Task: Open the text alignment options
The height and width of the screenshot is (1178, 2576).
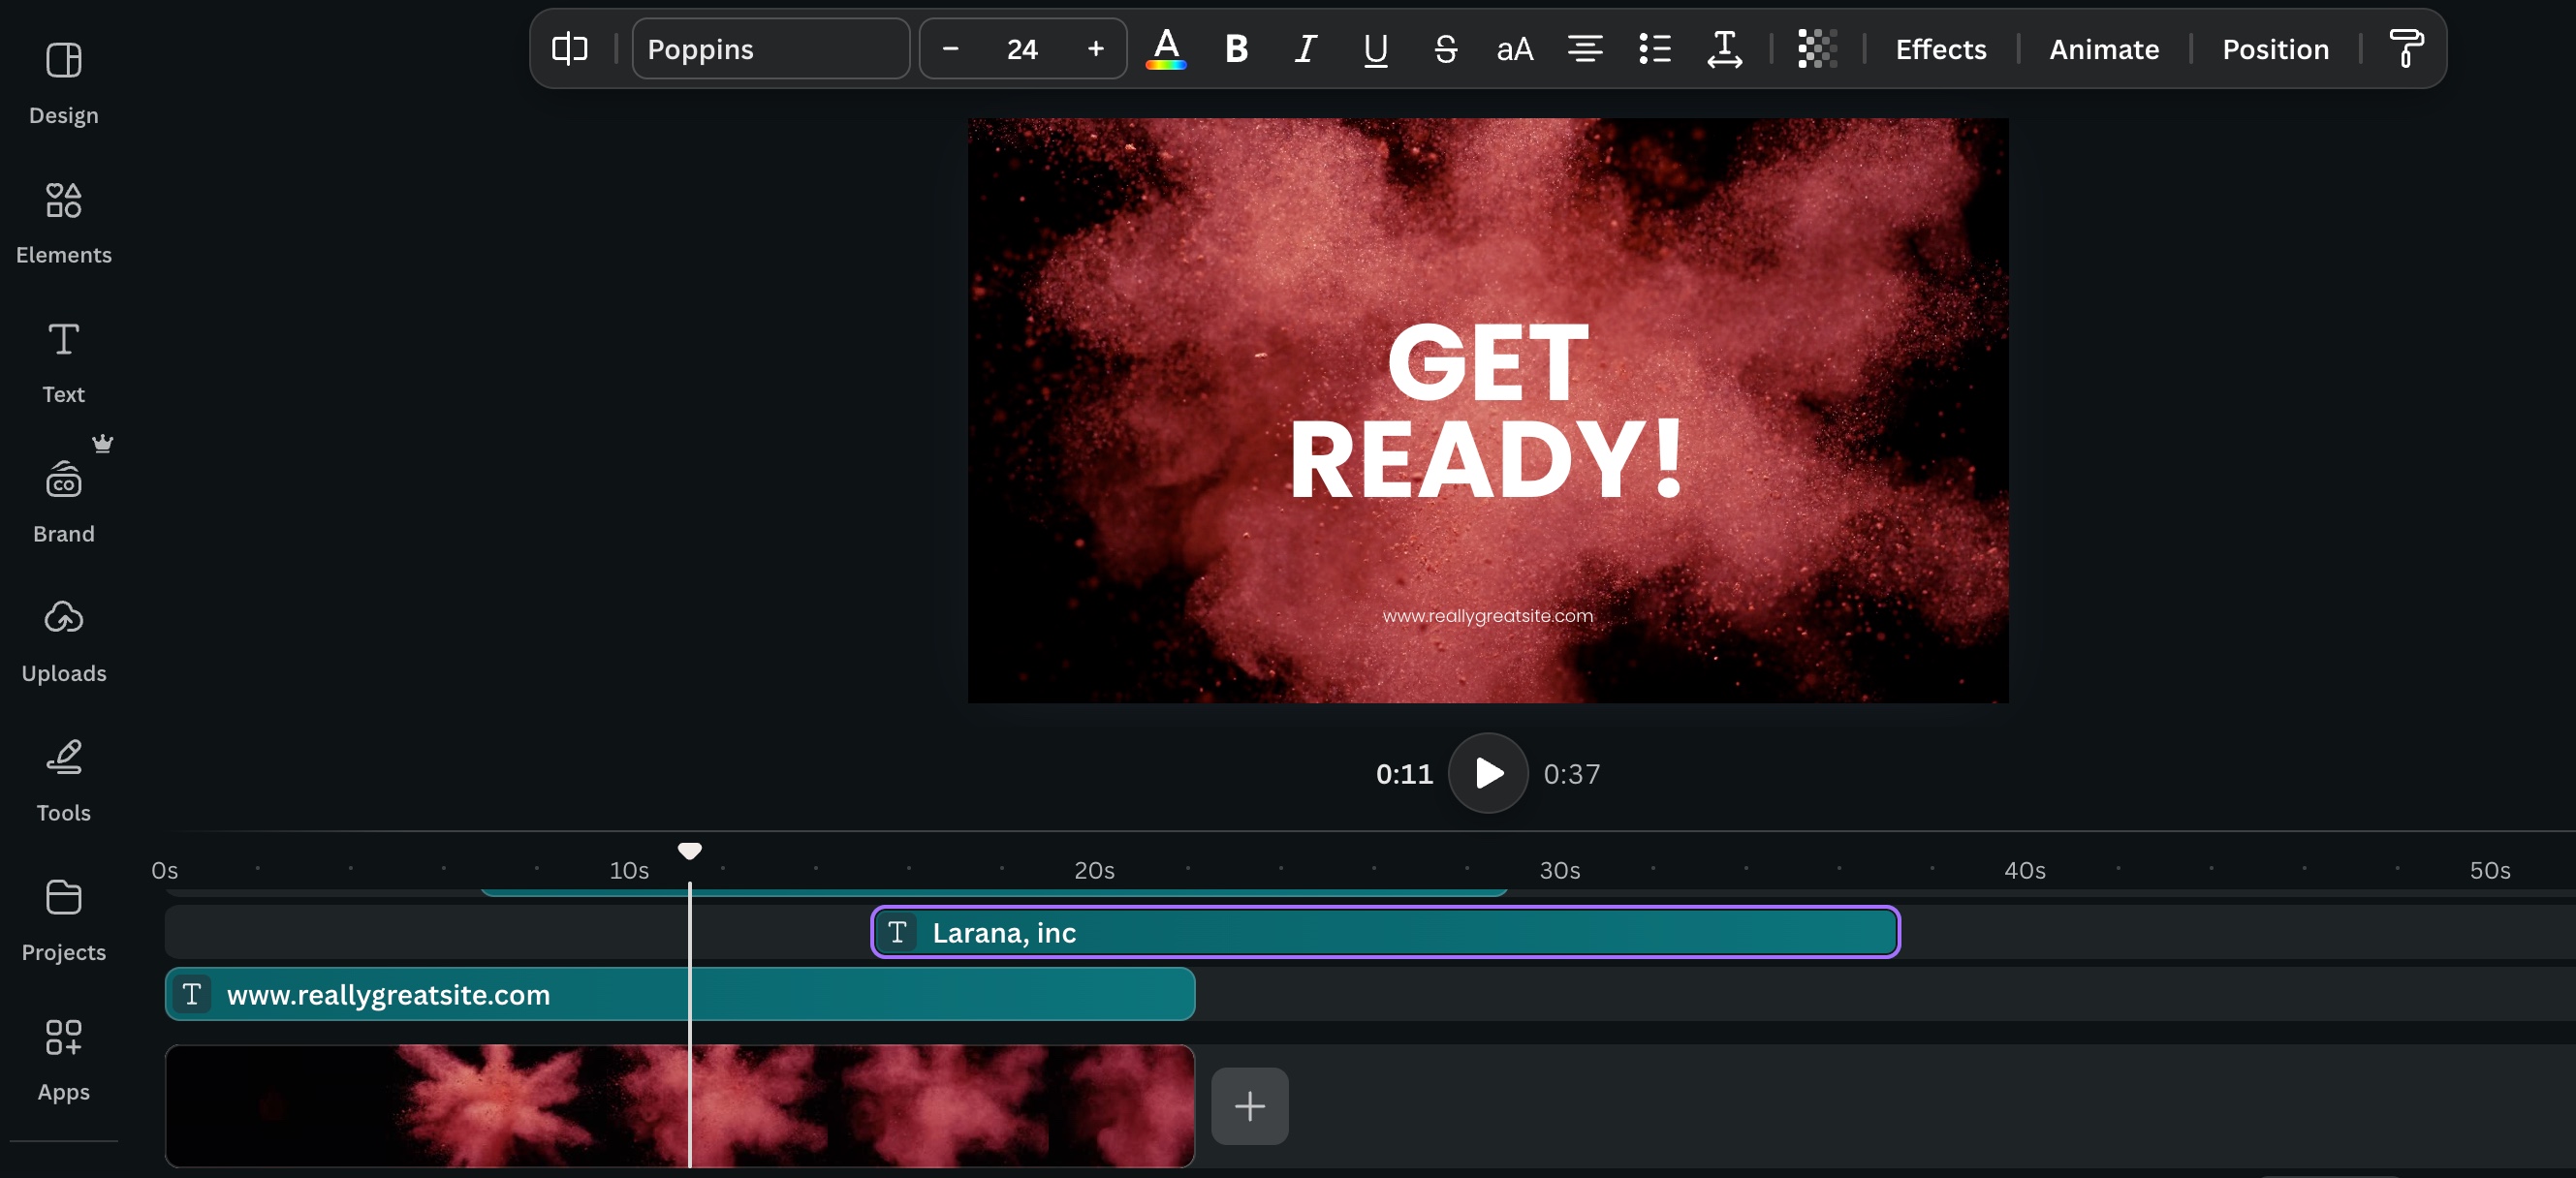Action: point(1584,48)
